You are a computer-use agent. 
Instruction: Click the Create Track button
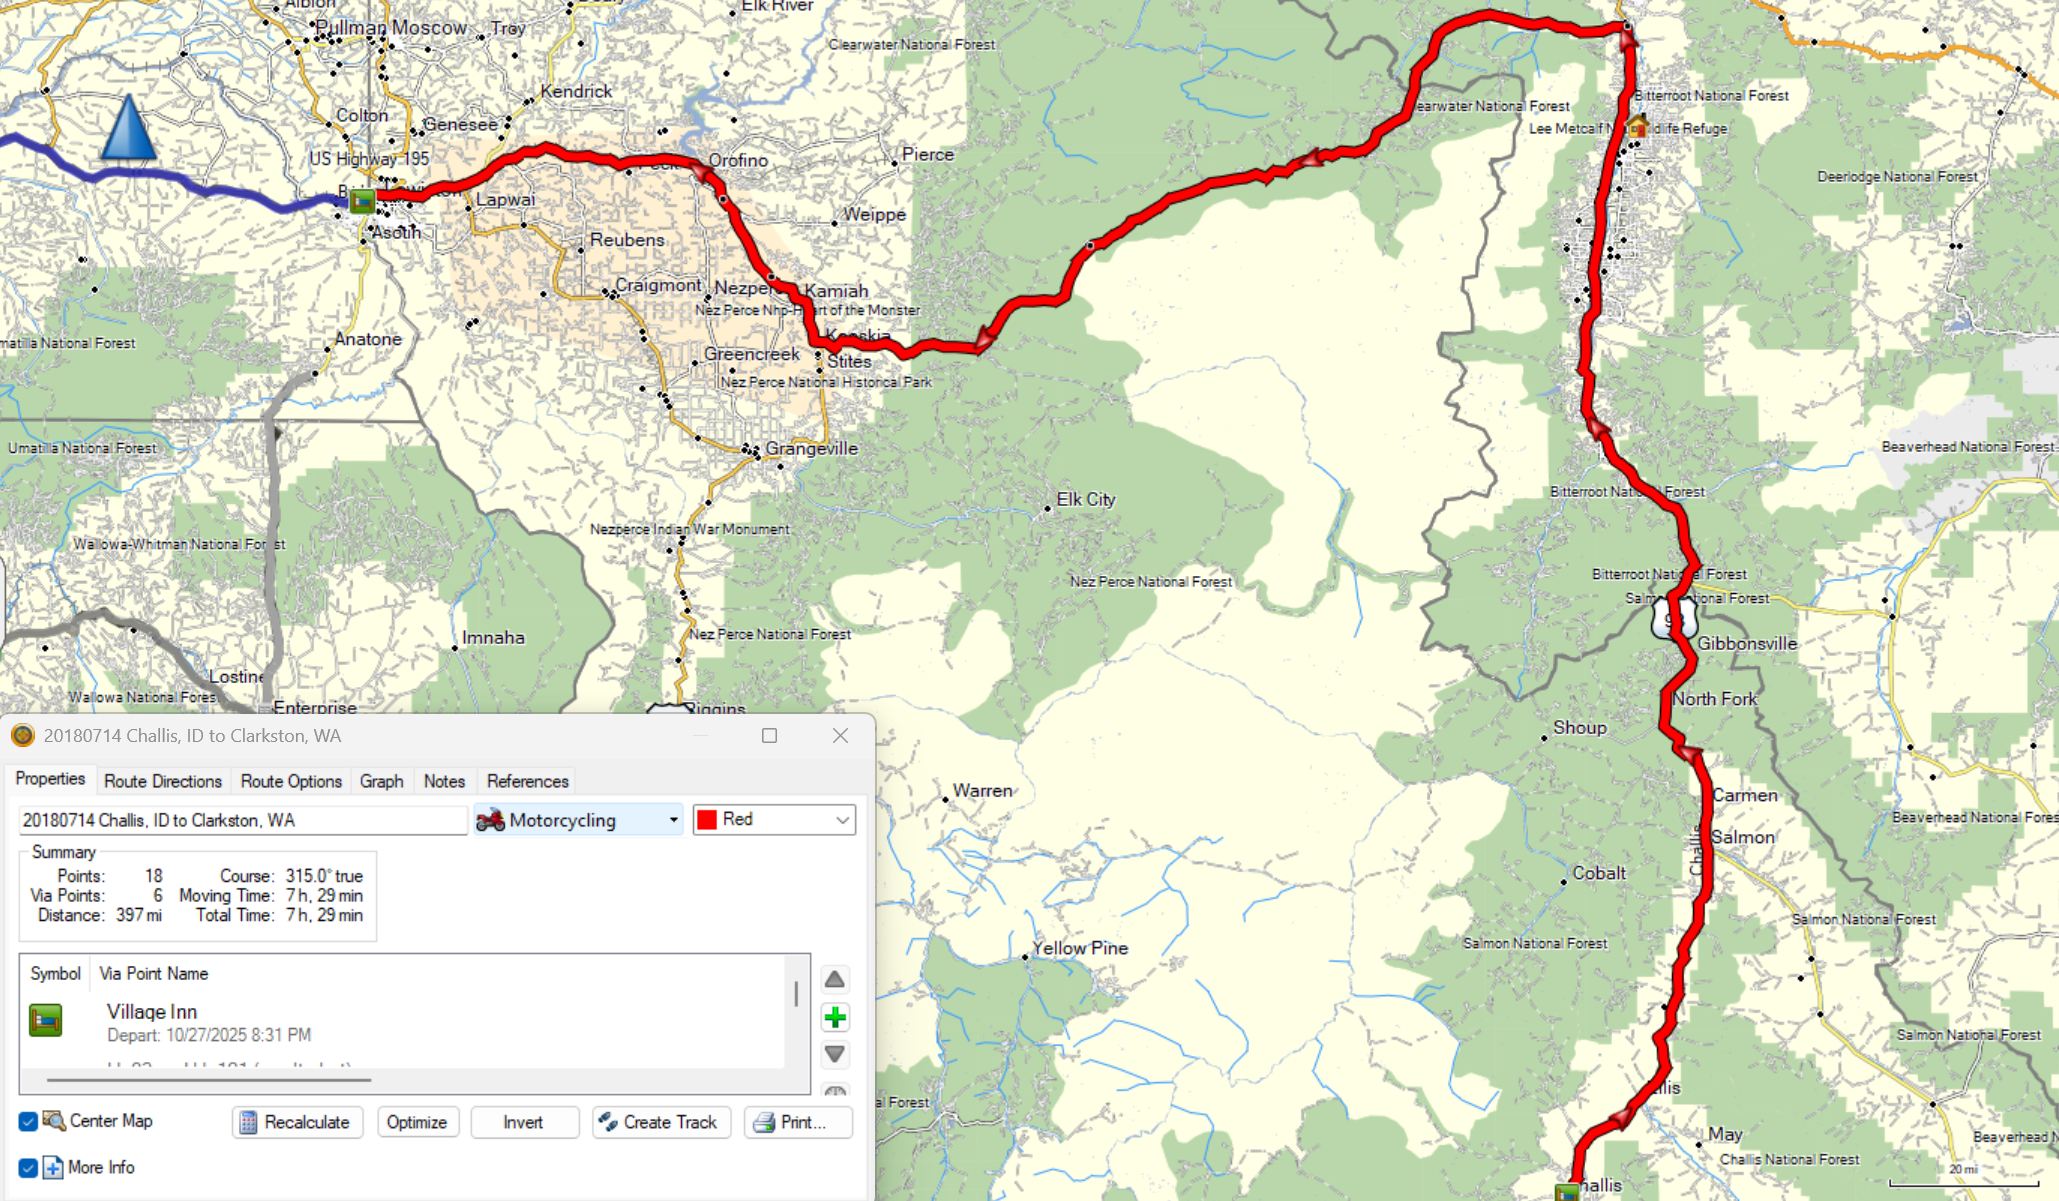pyautogui.click(x=661, y=1122)
